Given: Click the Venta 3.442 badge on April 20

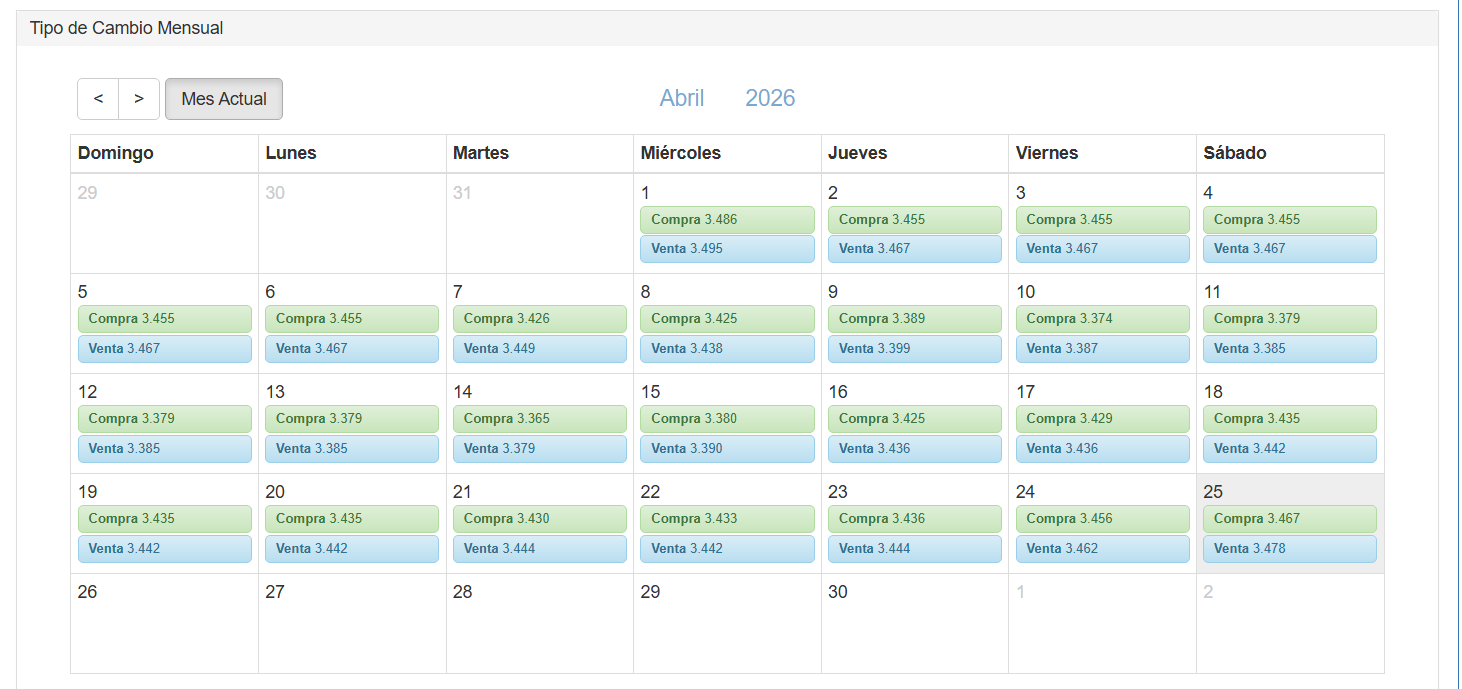Looking at the screenshot, I should 352,548.
